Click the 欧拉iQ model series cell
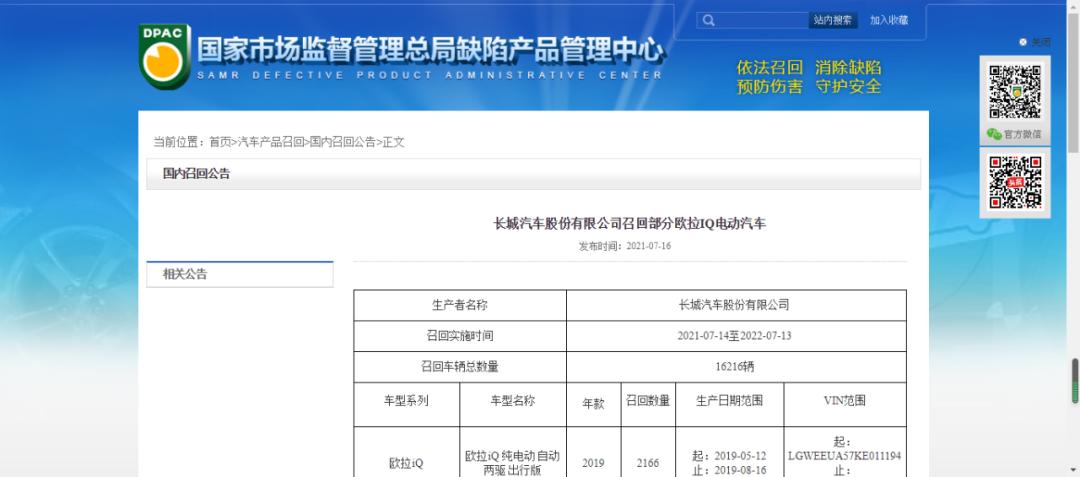Viewport: 1080px width, 477px height. (406, 452)
